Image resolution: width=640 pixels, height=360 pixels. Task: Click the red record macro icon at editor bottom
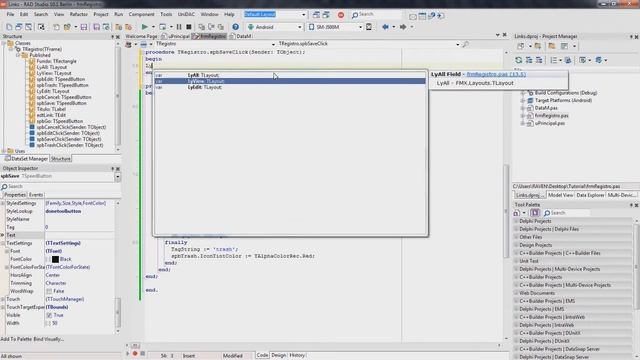pyautogui.click(x=135, y=353)
